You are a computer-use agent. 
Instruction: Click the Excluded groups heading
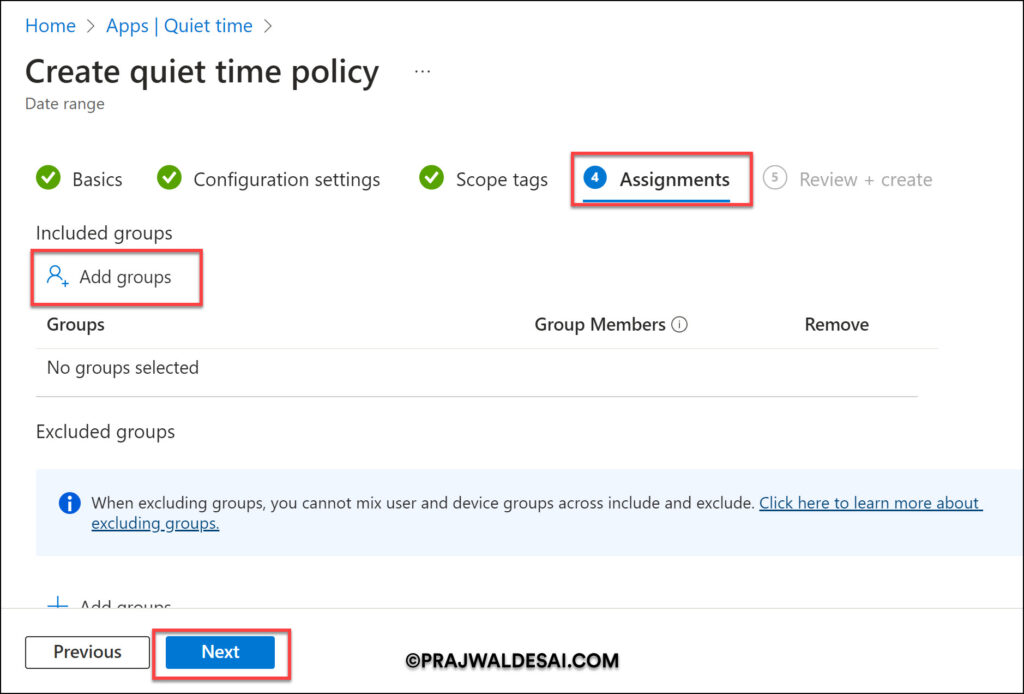[105, 432]
